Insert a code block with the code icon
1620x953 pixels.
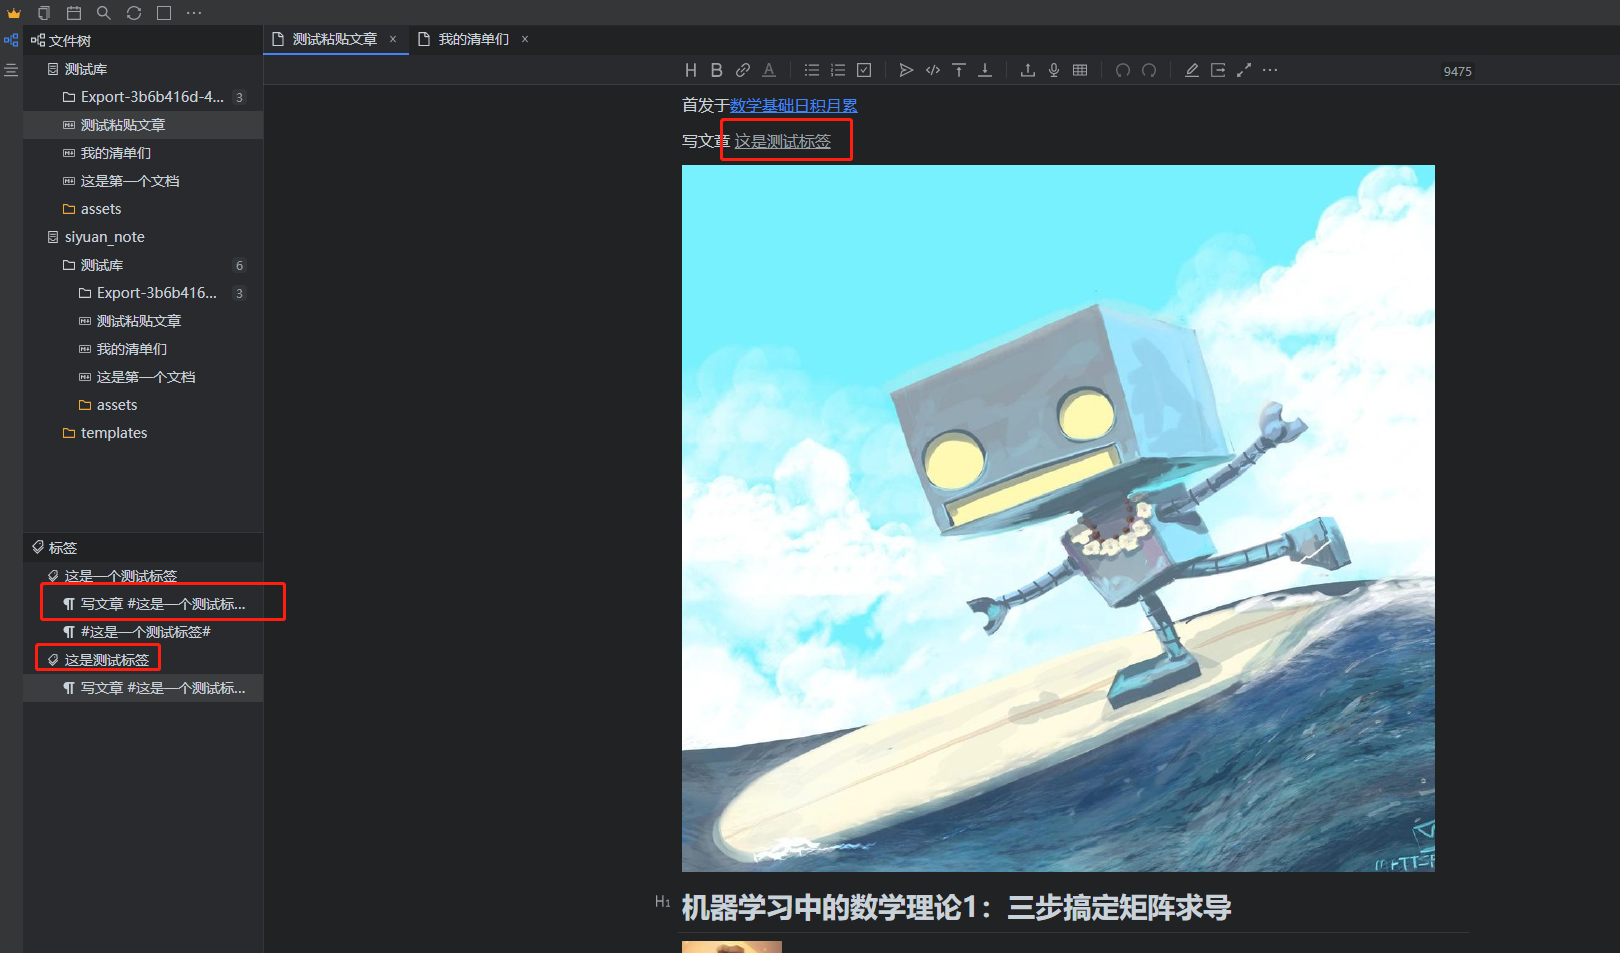tap(932, 70)
